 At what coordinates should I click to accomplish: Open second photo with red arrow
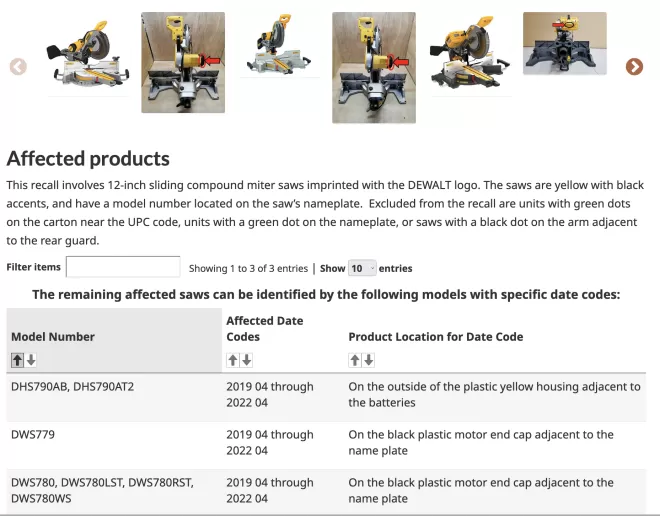[183, 63]
